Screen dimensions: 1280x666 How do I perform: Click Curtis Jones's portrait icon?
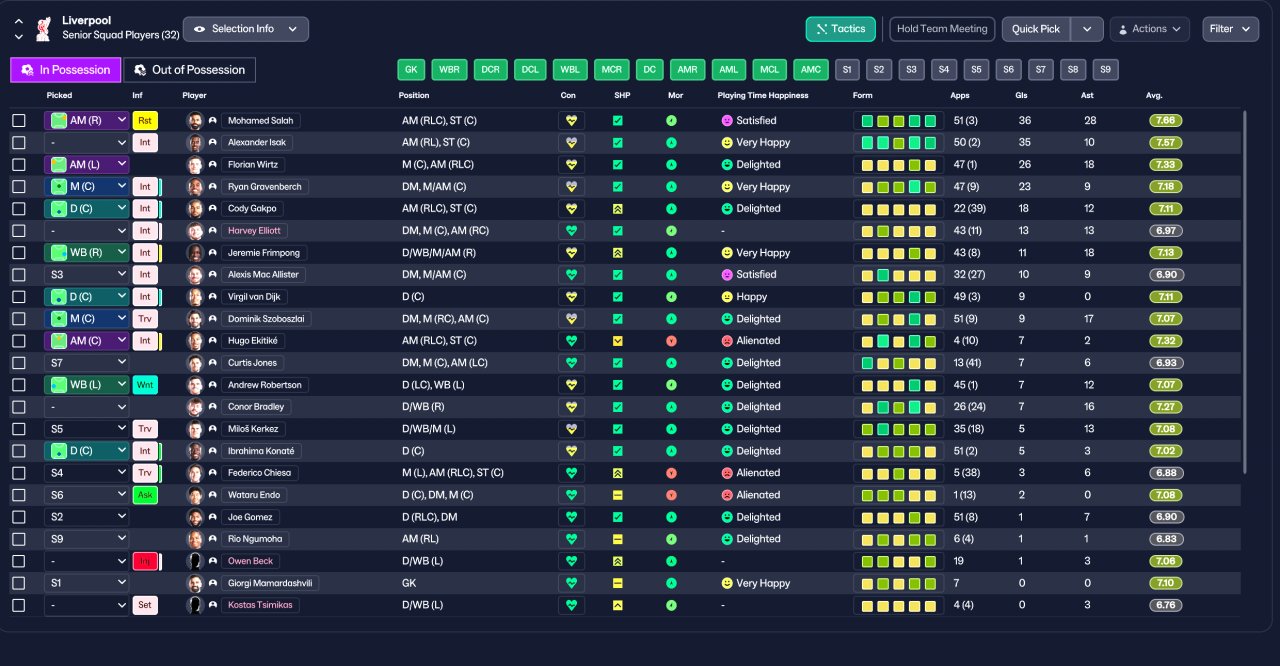point(195,363)
